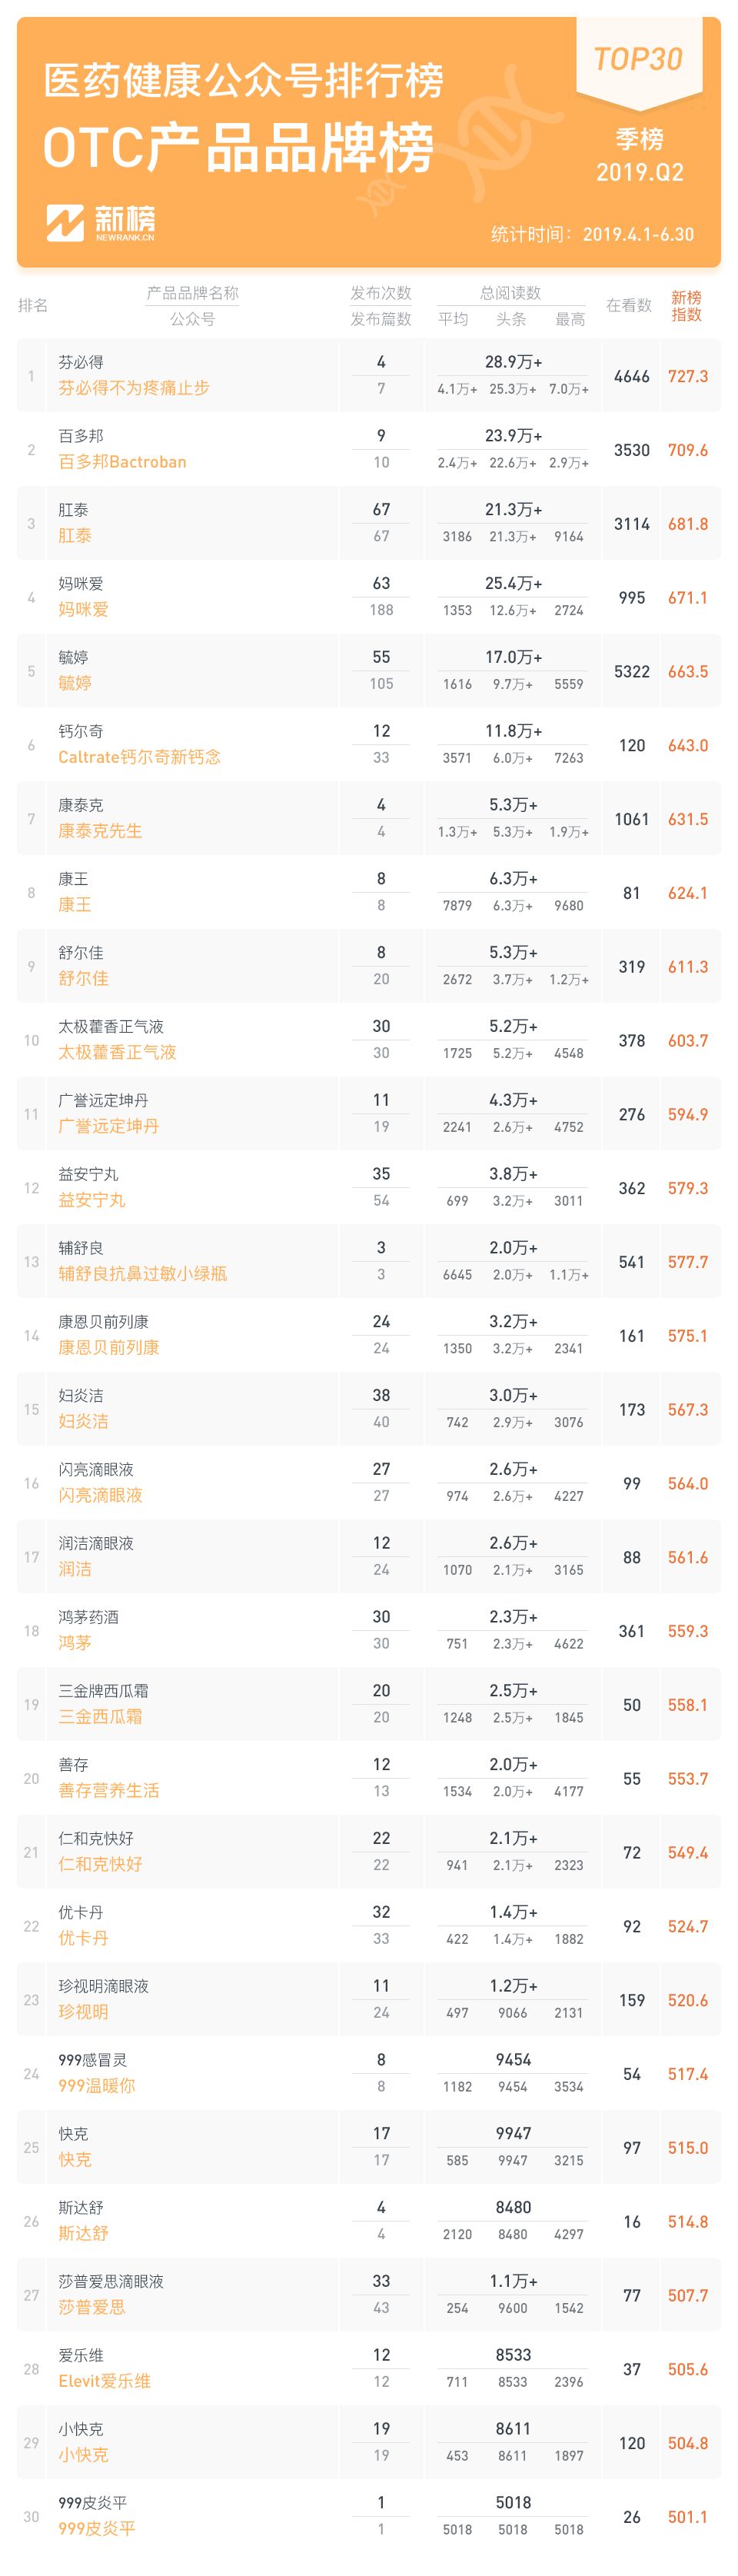The height and width of the screenshot is (2576, 738).
Task: Open the Elevit爱乐维 account link
Action: click(x=104, y=2381)
